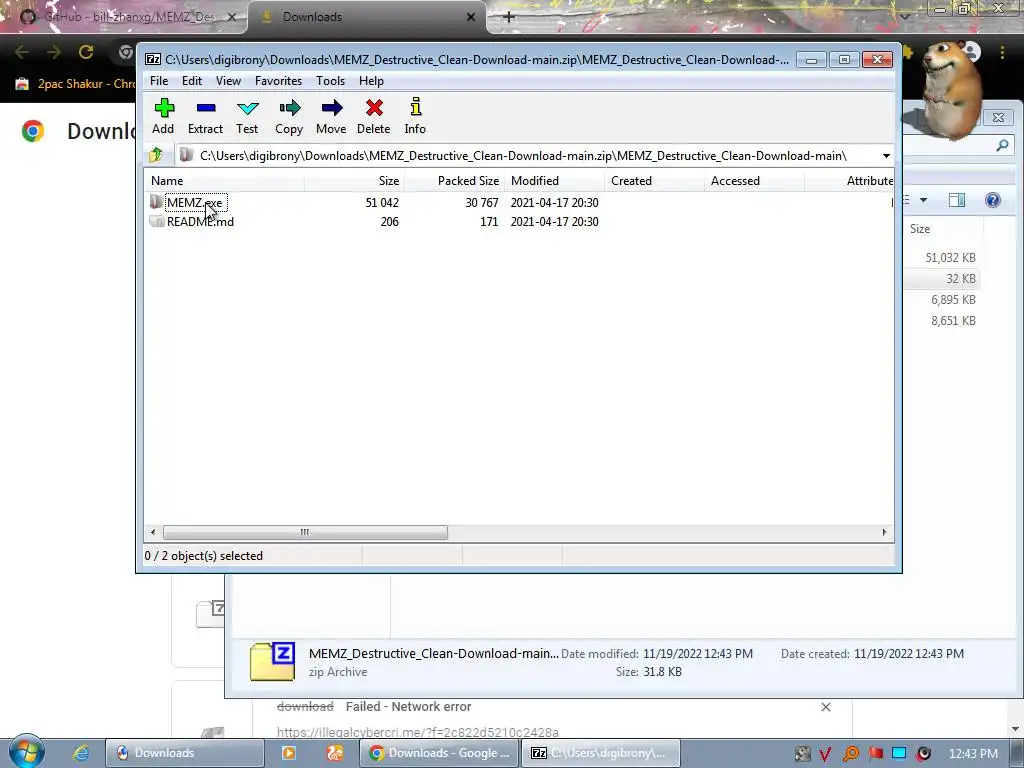Dismiss the failed download entry

[825, 707]
